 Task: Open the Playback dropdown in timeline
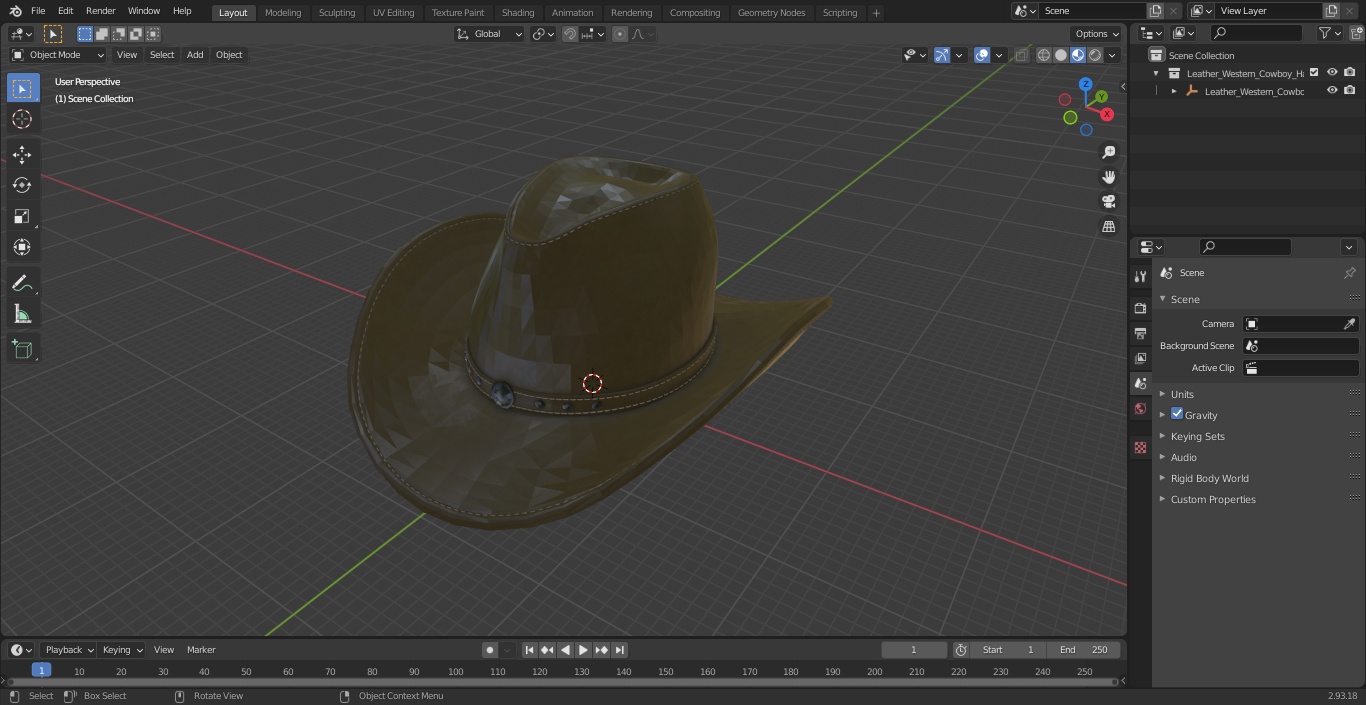click(x=69, y=650)
